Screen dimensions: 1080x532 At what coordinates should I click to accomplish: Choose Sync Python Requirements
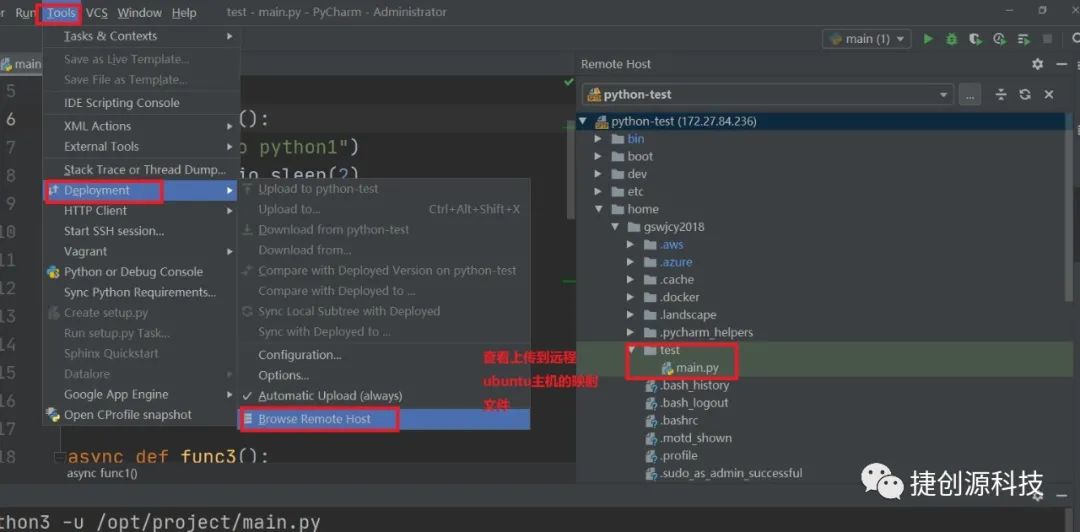tap(141, 292)
